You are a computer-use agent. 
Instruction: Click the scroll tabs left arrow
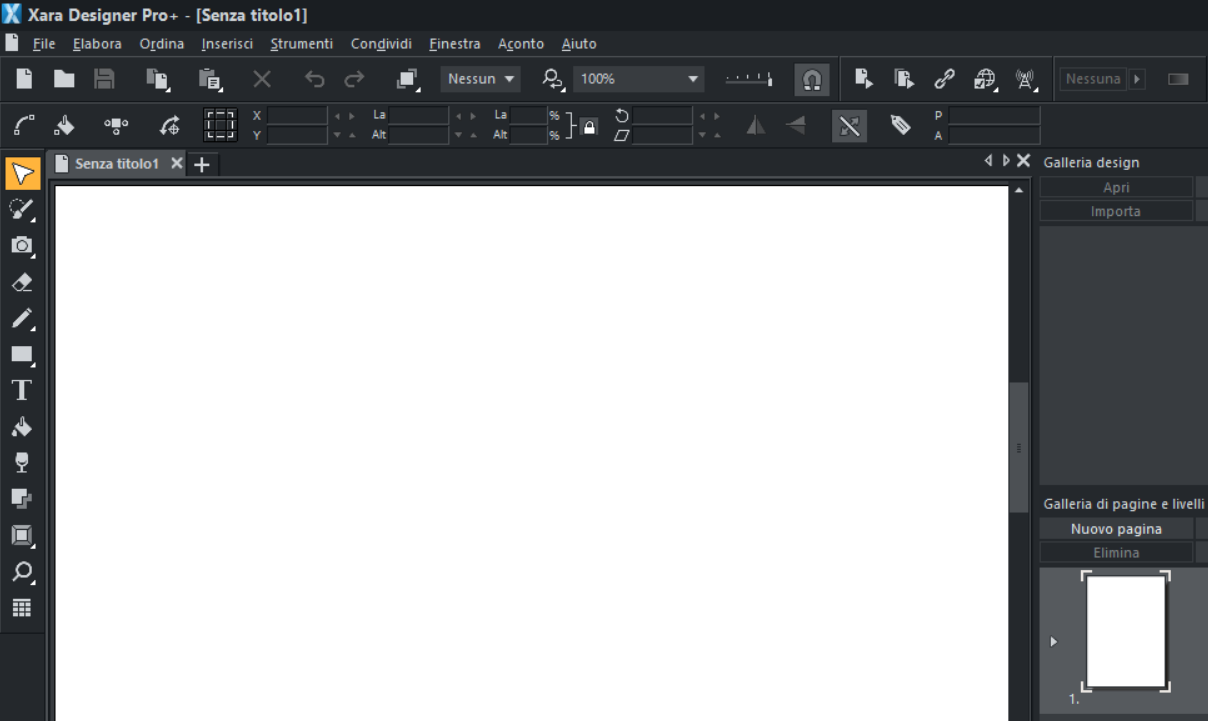[x=989, y=161]
